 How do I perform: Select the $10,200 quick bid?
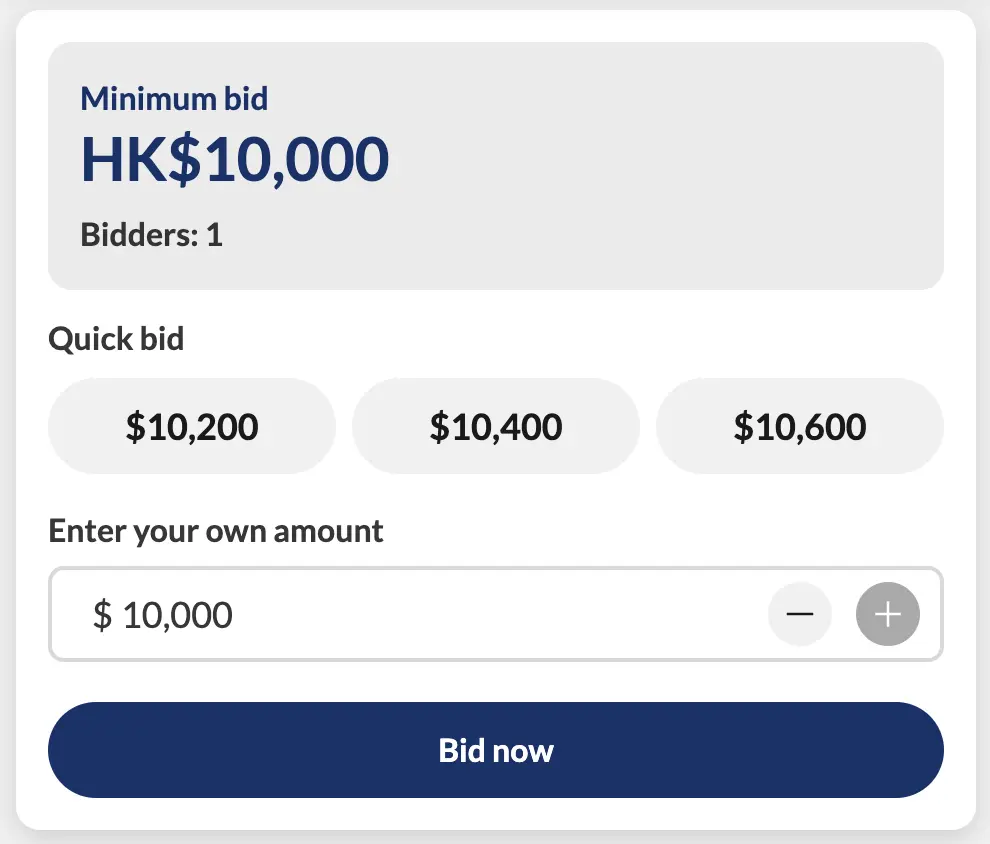(192, 427)
